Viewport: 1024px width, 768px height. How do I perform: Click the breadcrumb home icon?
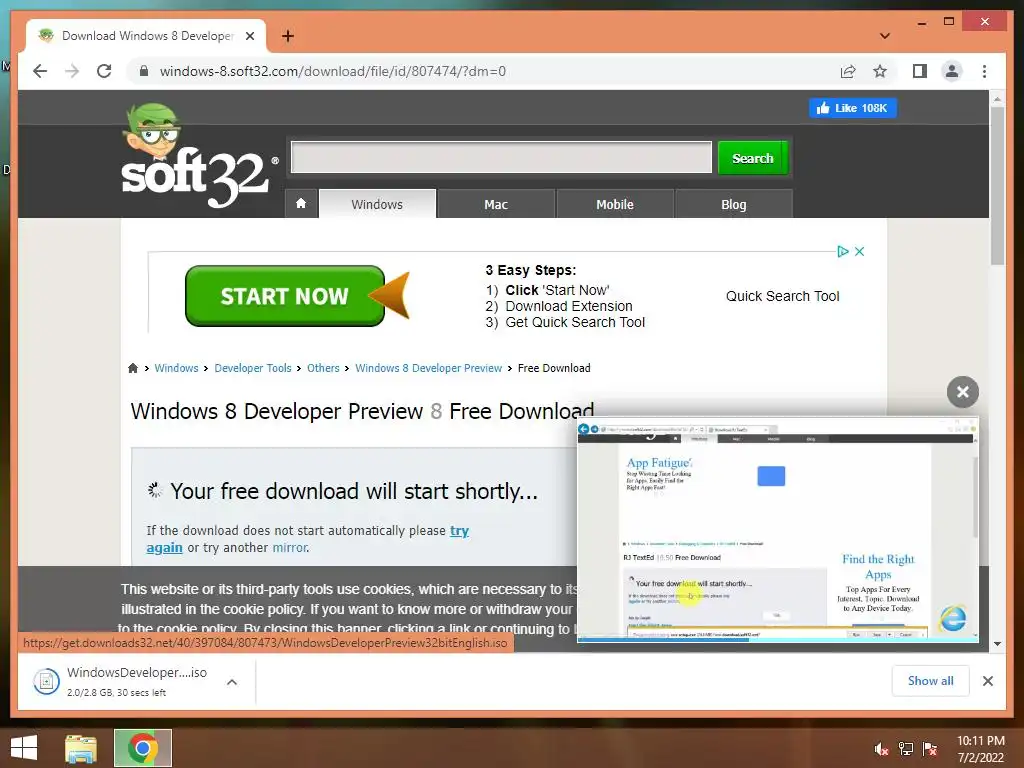(133, 368)
